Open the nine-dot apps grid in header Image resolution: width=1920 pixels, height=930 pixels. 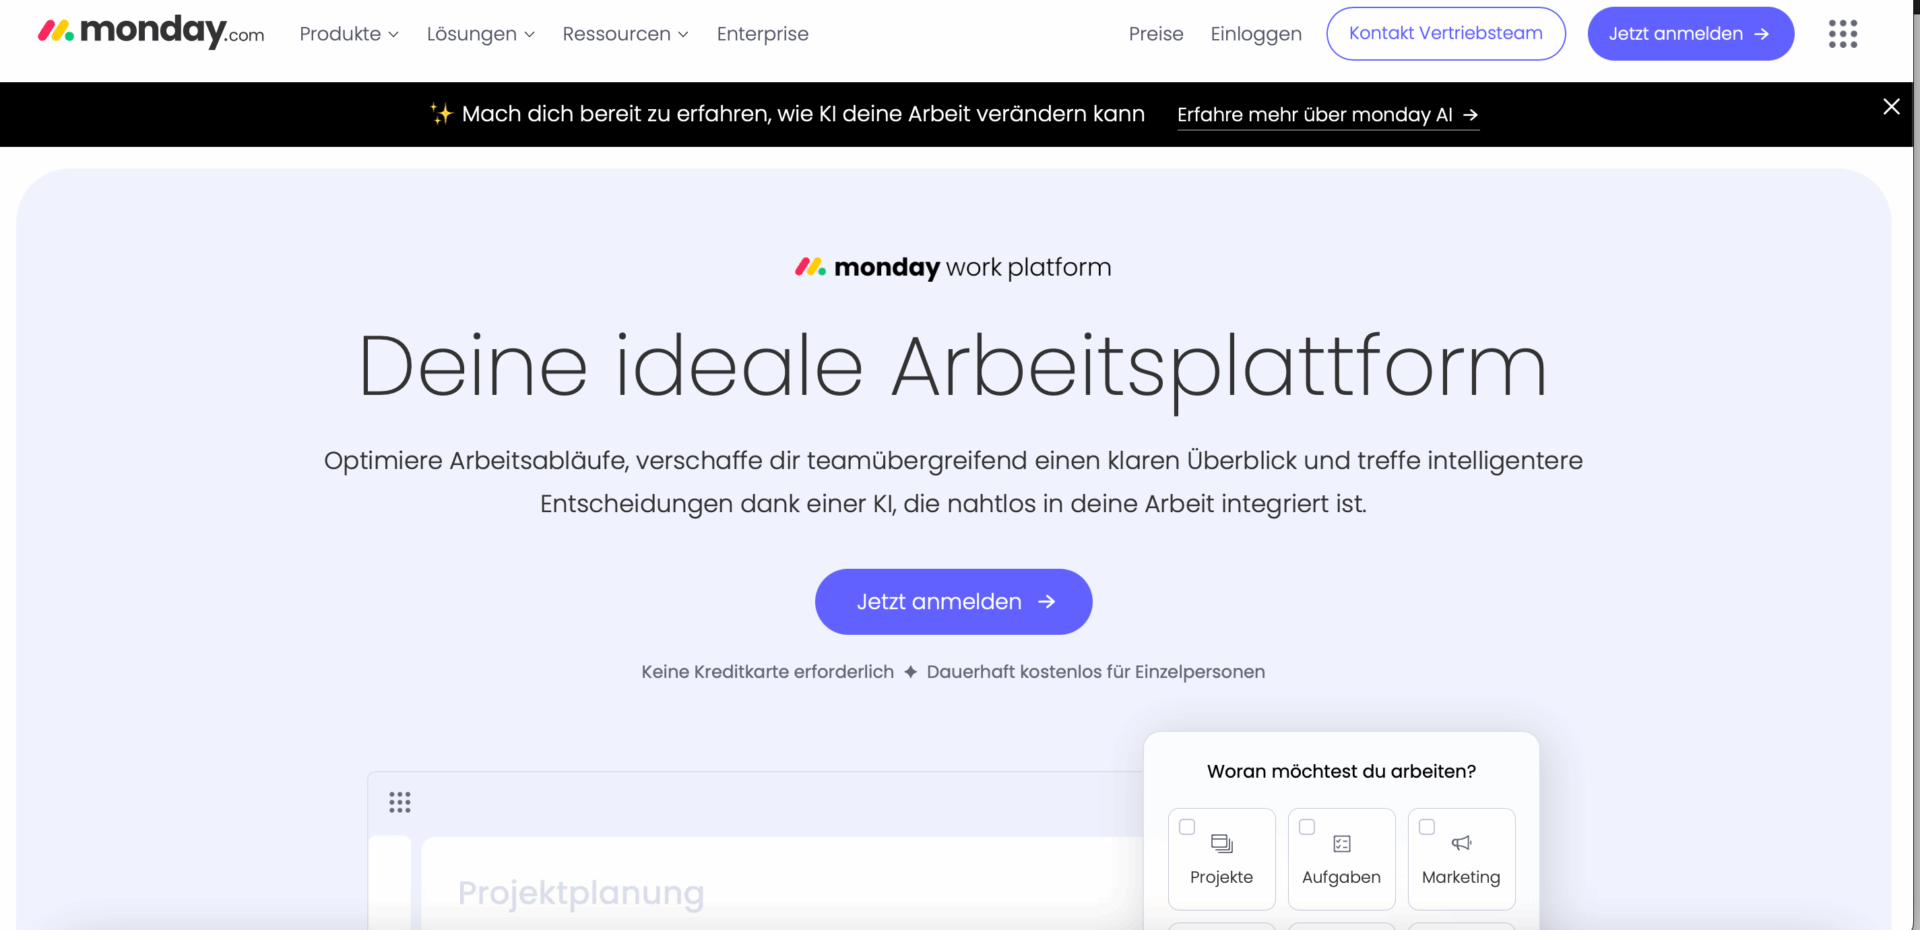[1842, 34]
